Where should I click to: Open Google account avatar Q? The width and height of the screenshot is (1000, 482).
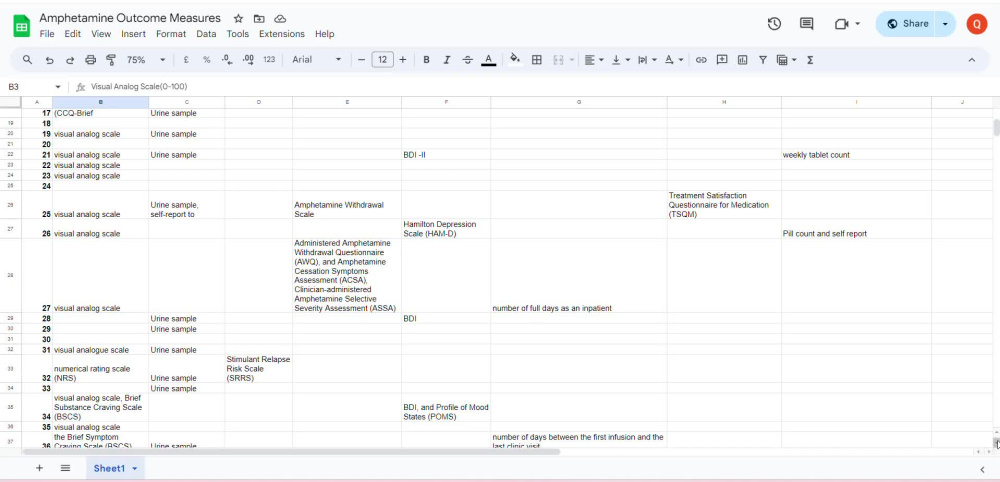tap(976, 24)
